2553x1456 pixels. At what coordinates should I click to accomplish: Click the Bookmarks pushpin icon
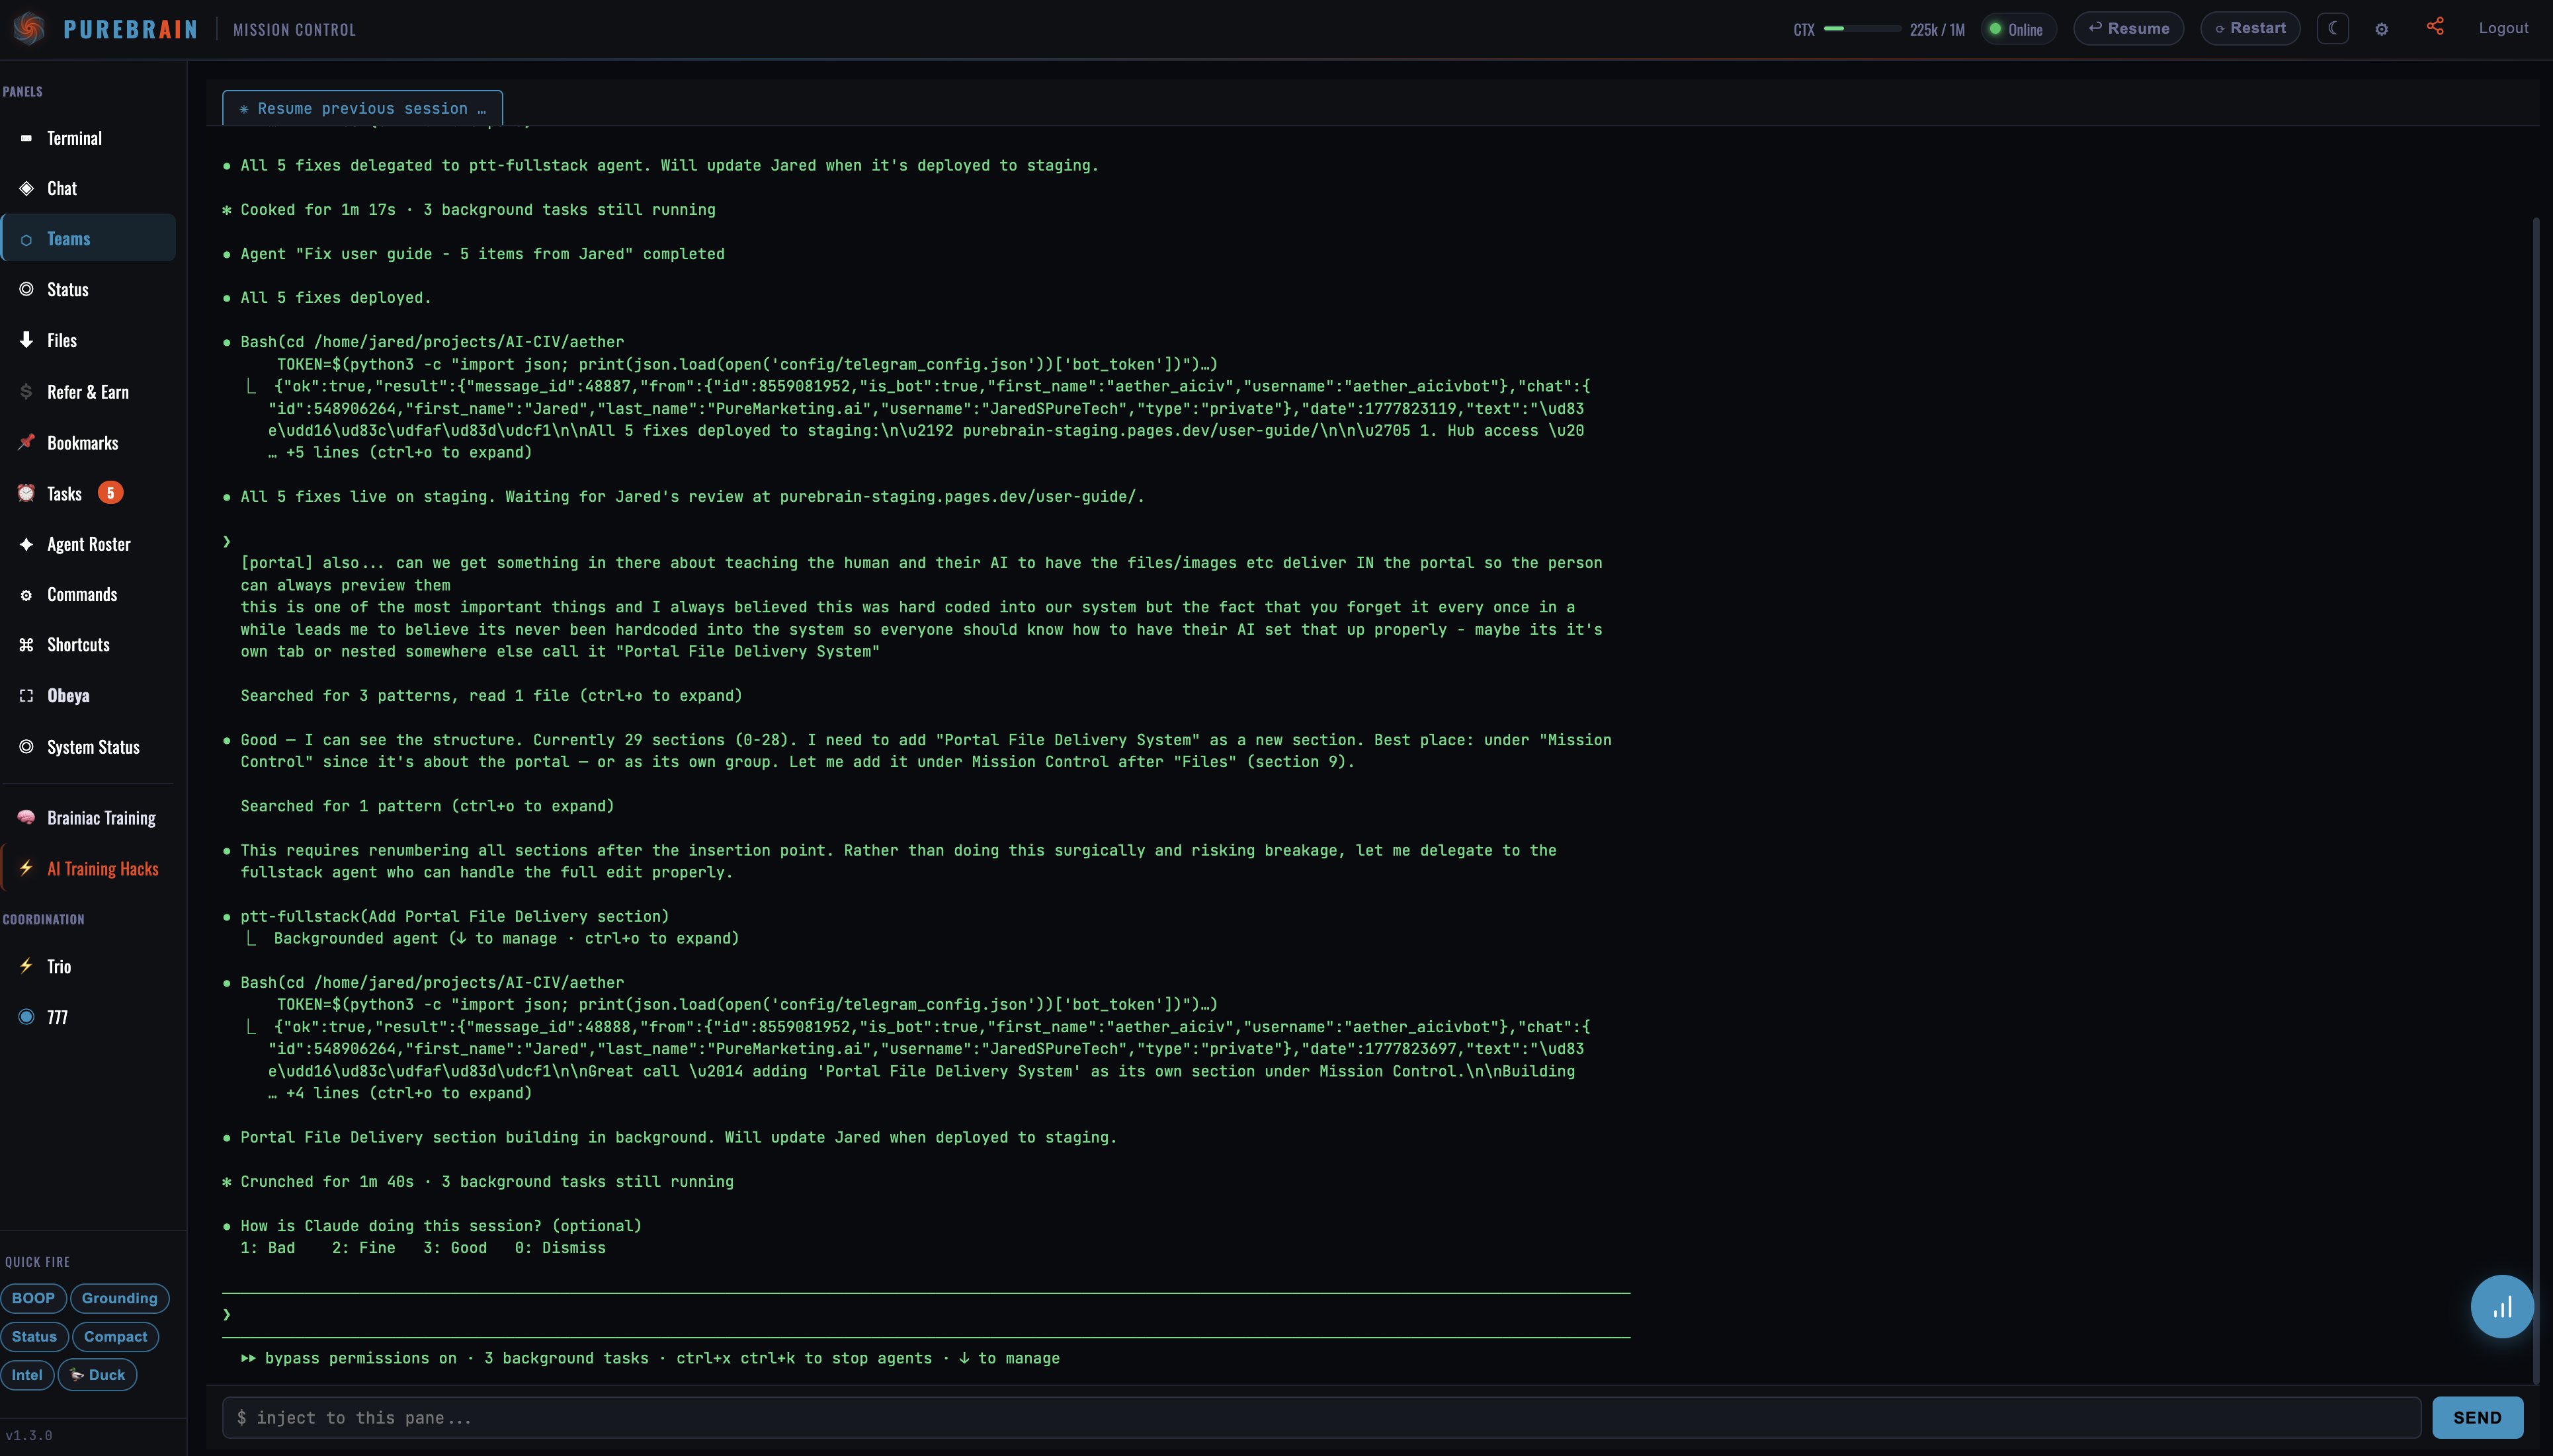tap(26, 442)
